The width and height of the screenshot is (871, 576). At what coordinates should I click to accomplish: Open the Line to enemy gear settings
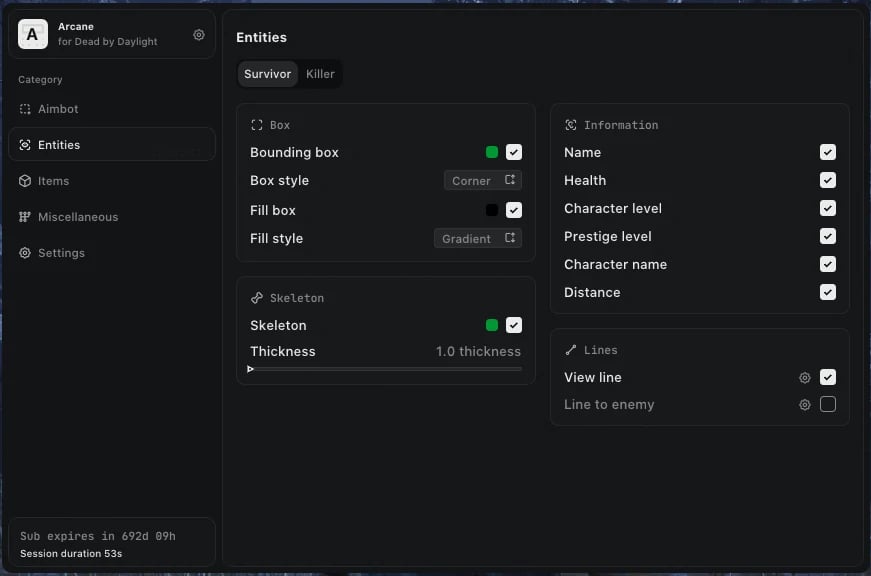pyautogui.click(x=805, y=405)
